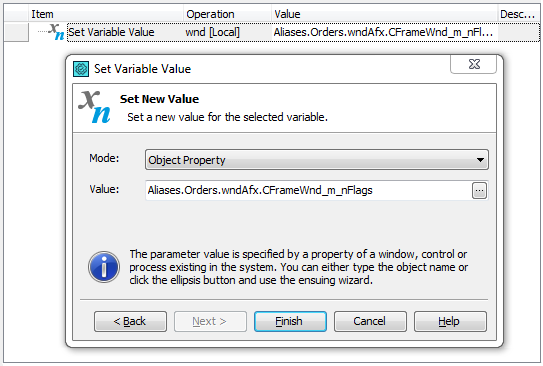The image size is (543, 366).
Task: Confirm with the Finish button
Action: click(x=290, y=322)
